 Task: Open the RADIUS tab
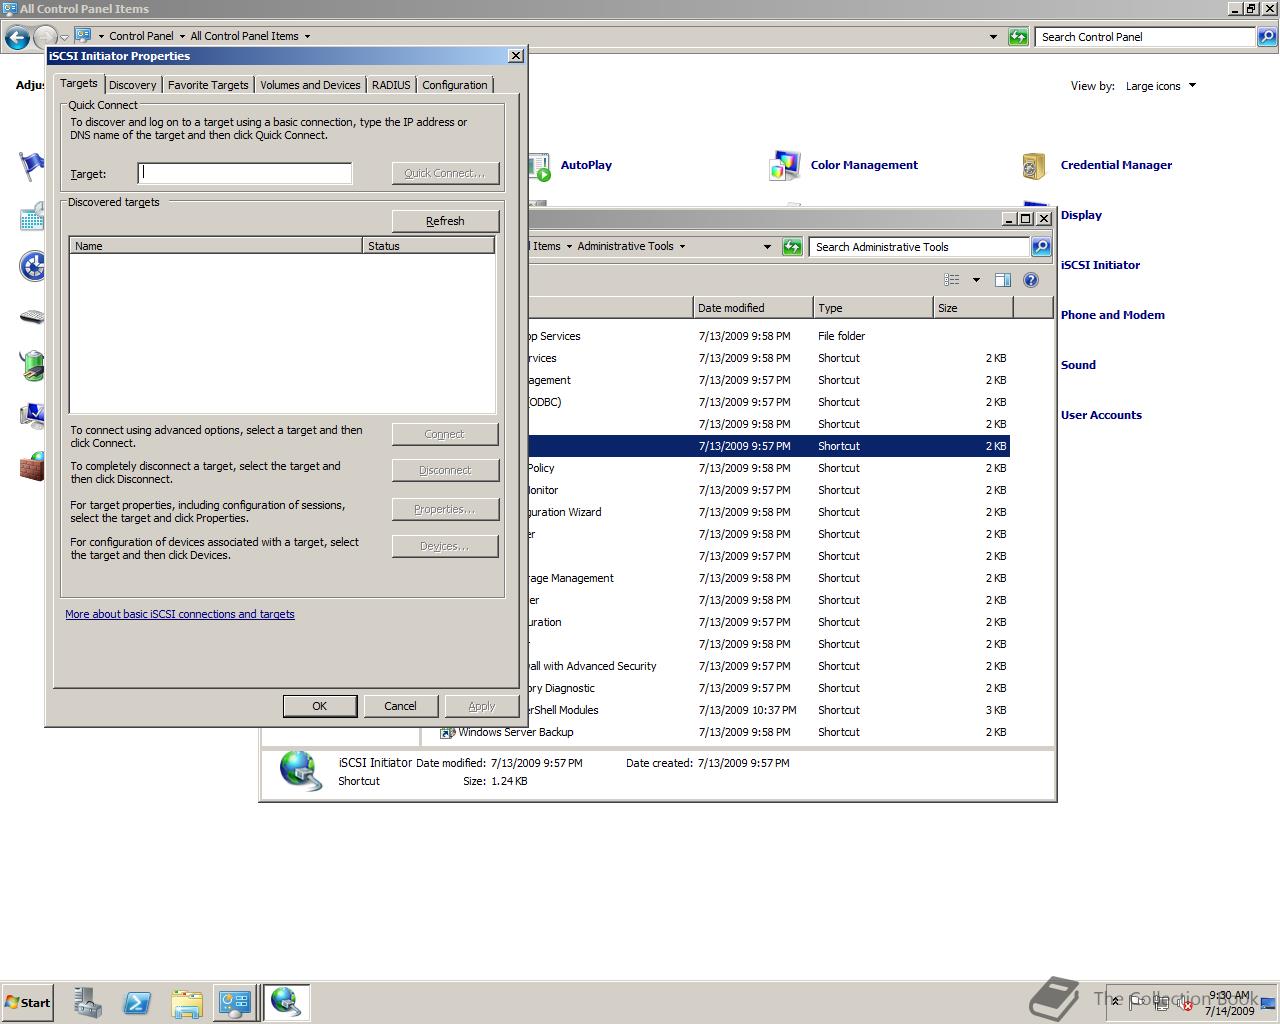pos(391,85)
